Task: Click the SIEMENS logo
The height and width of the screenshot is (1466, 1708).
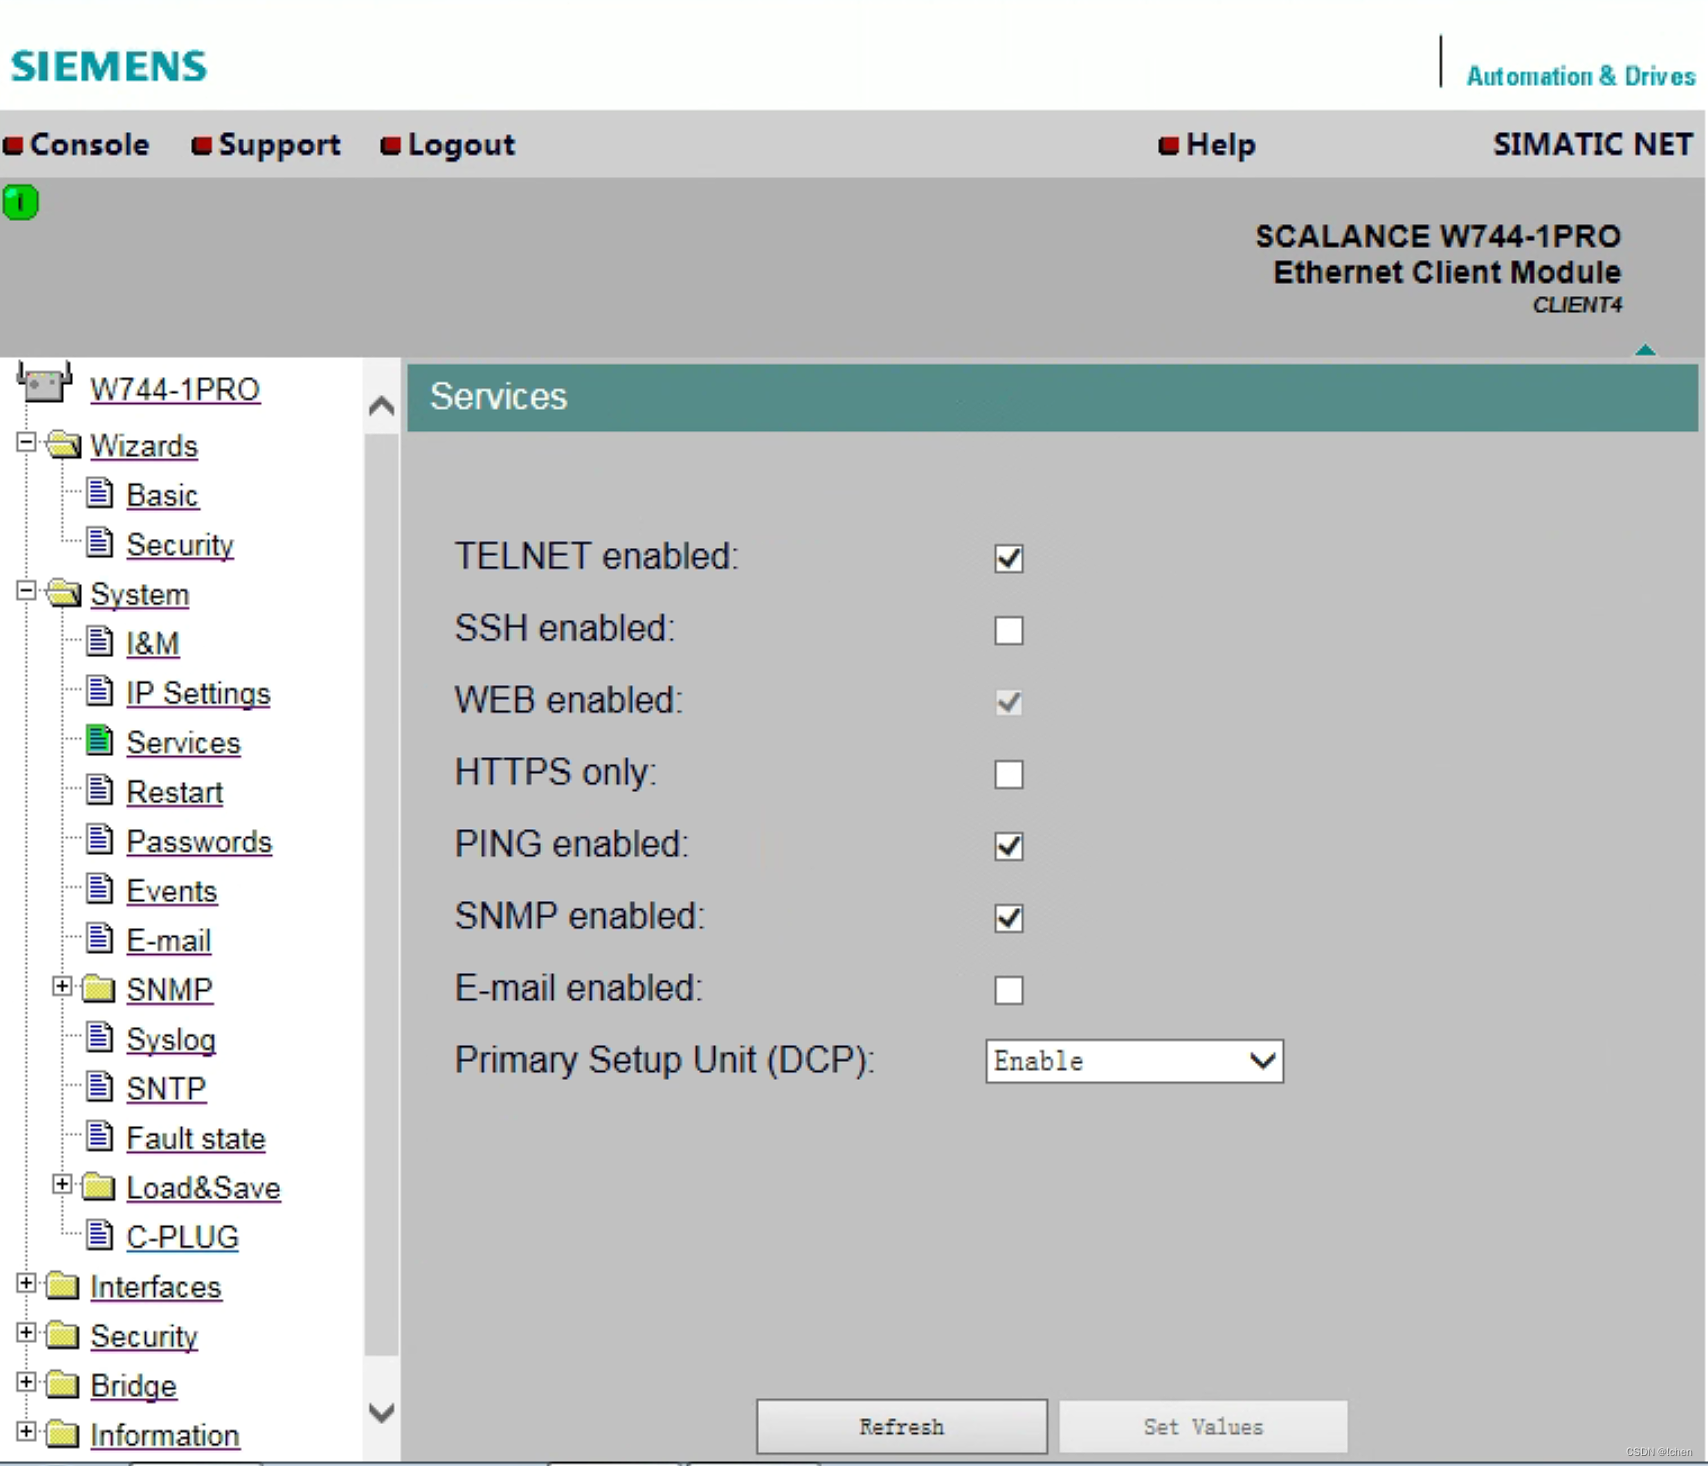Action: [x=109, y=67]
